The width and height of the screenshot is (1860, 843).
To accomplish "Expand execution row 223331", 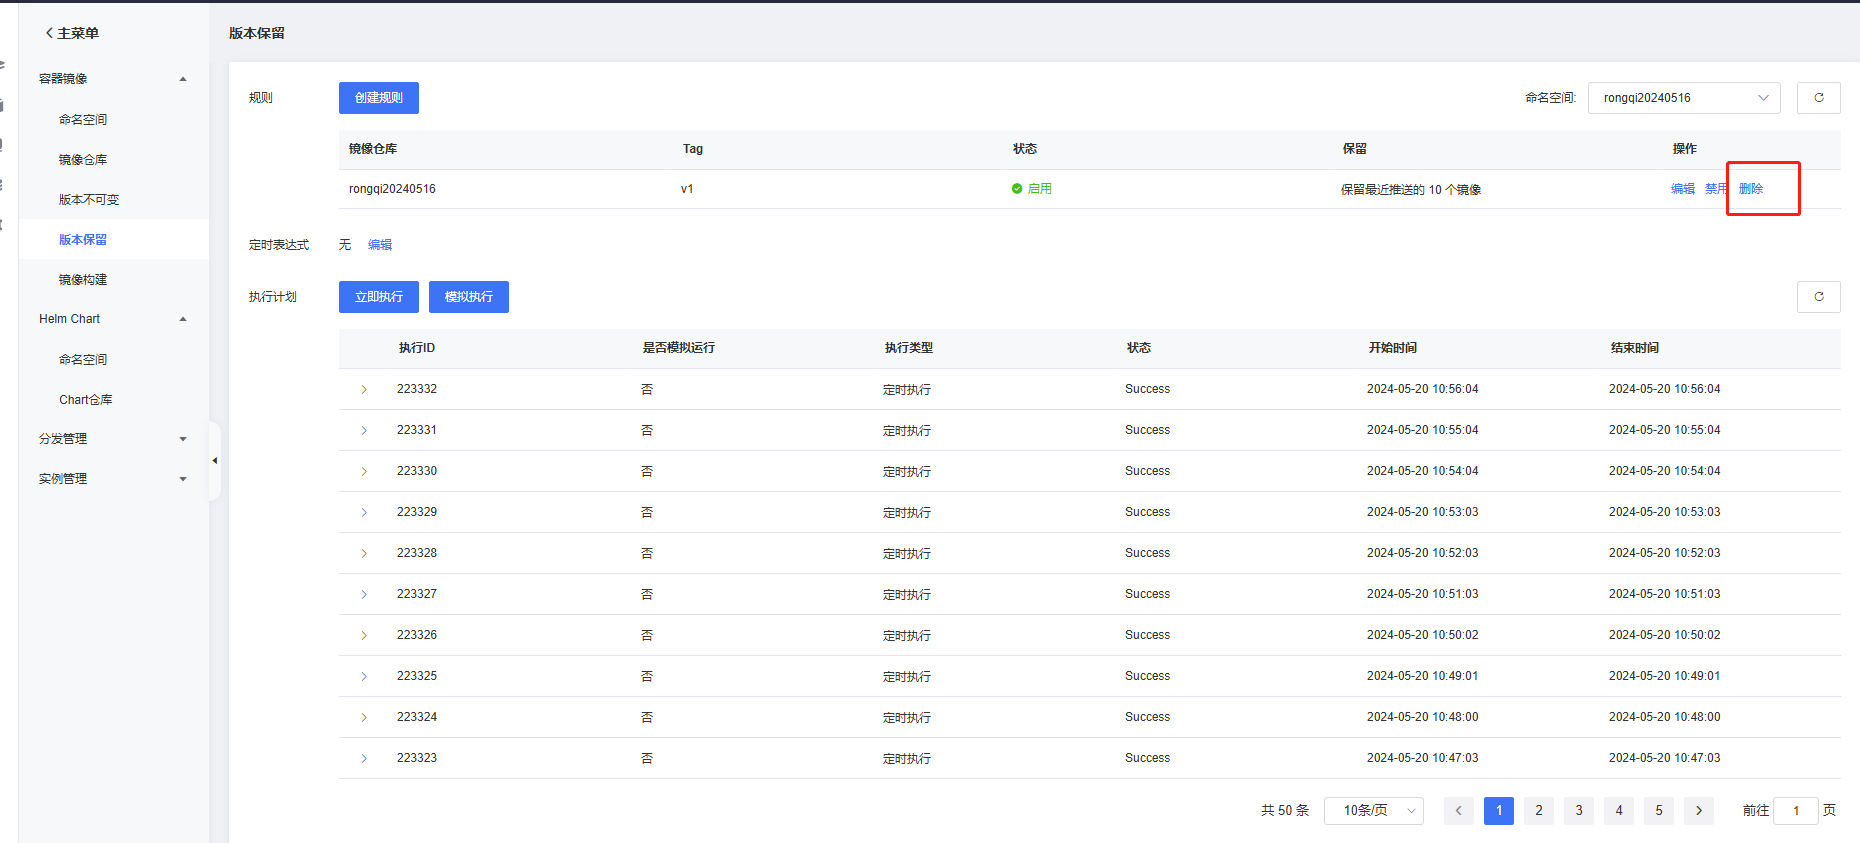I will (364, 430).
